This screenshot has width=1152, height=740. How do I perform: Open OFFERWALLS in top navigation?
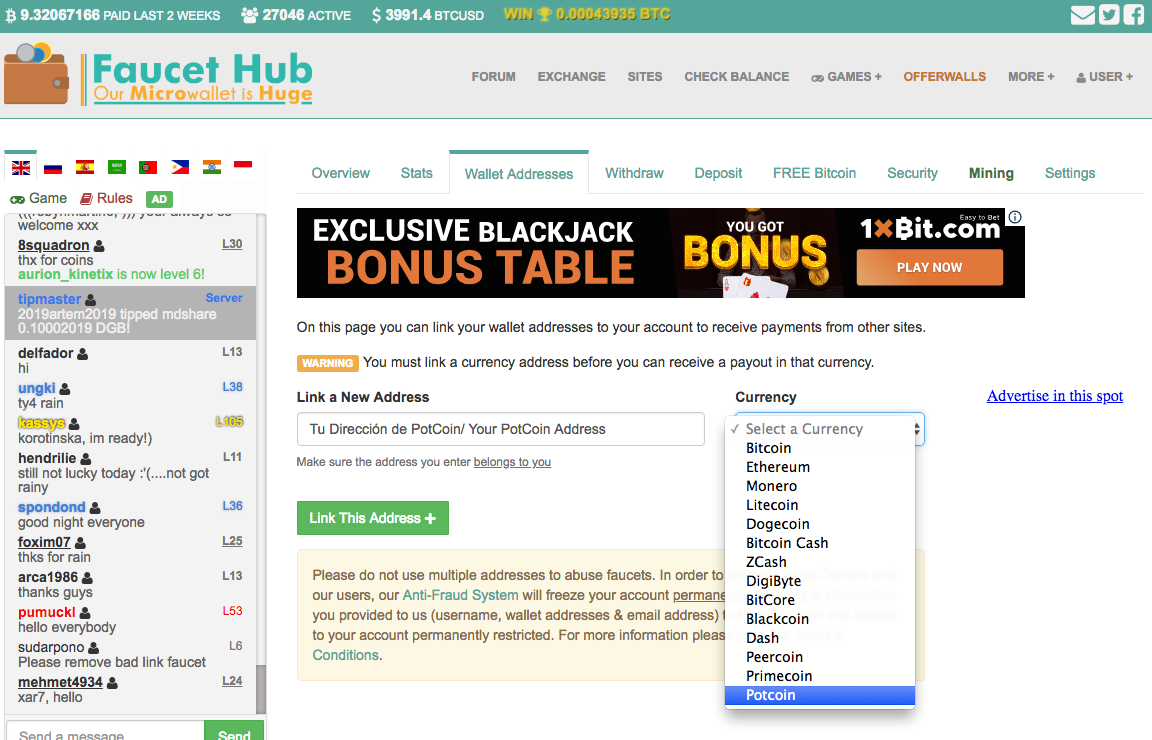click(x=945, y=76)
